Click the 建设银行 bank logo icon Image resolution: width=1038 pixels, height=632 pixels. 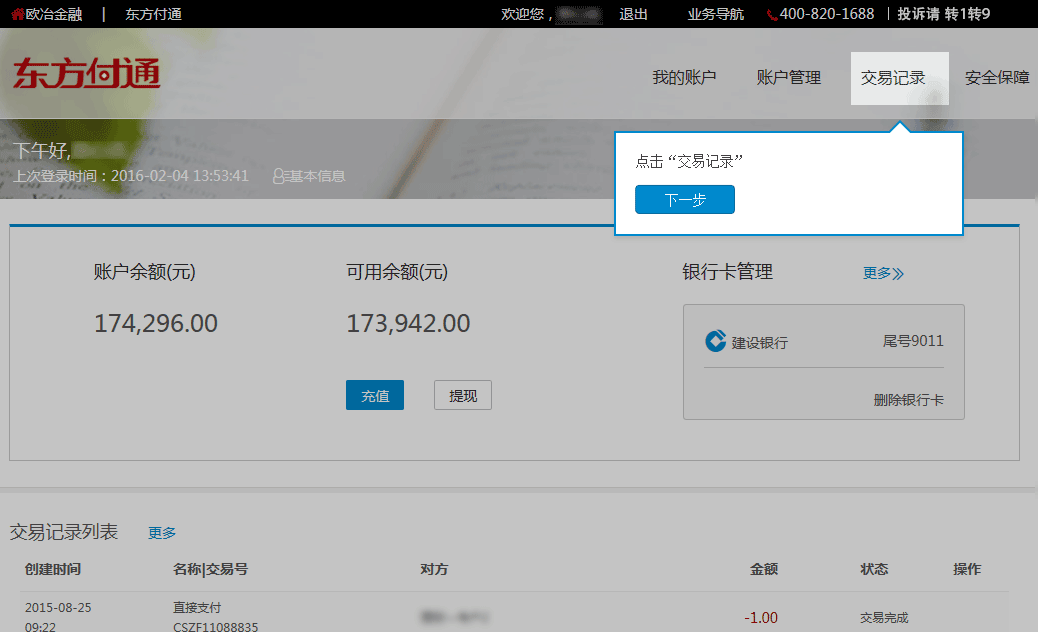[716, 341]
